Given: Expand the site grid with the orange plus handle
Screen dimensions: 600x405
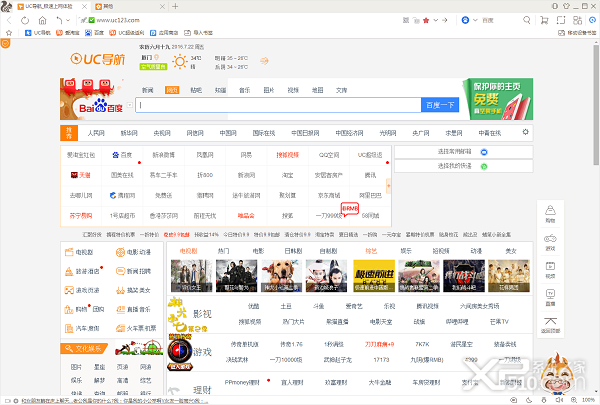Looking at the screenshot, I should [x=388, y=186].
